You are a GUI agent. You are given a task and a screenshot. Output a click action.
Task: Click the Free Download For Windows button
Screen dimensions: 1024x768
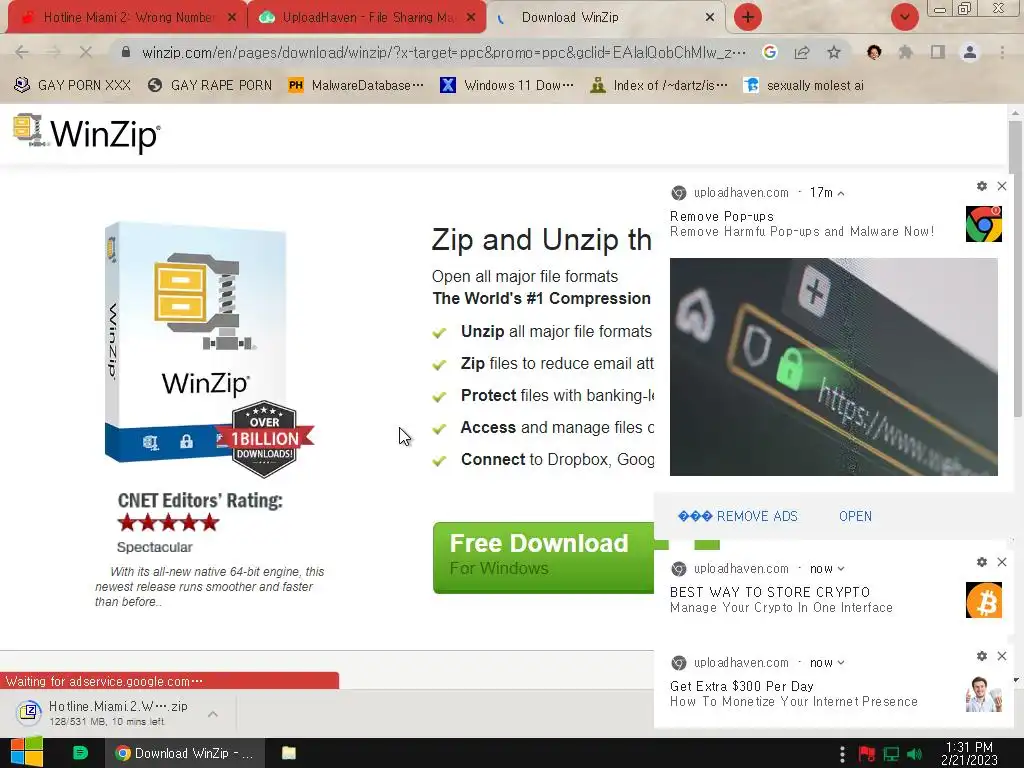coord(543,557)
